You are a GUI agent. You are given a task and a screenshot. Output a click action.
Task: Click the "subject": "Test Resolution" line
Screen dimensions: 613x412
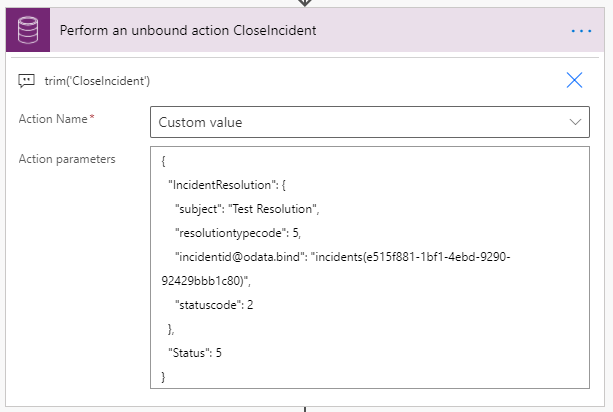246,209
